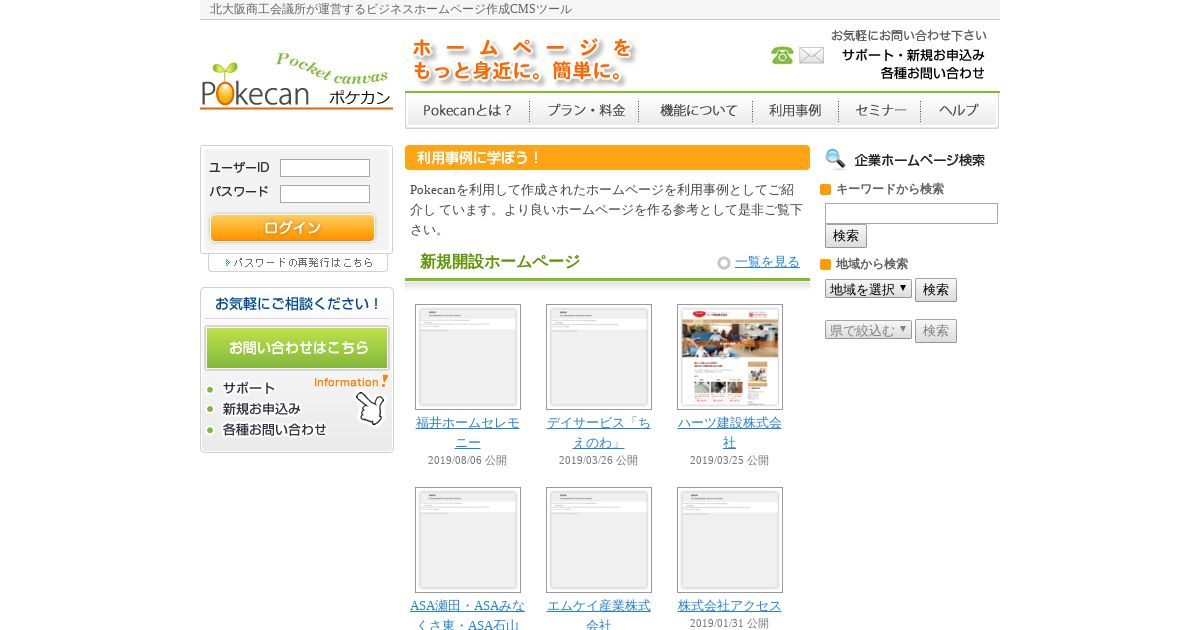Focus the ユーザーID input field
This screenshot has width=1200, height=630.
coord(325,168)
